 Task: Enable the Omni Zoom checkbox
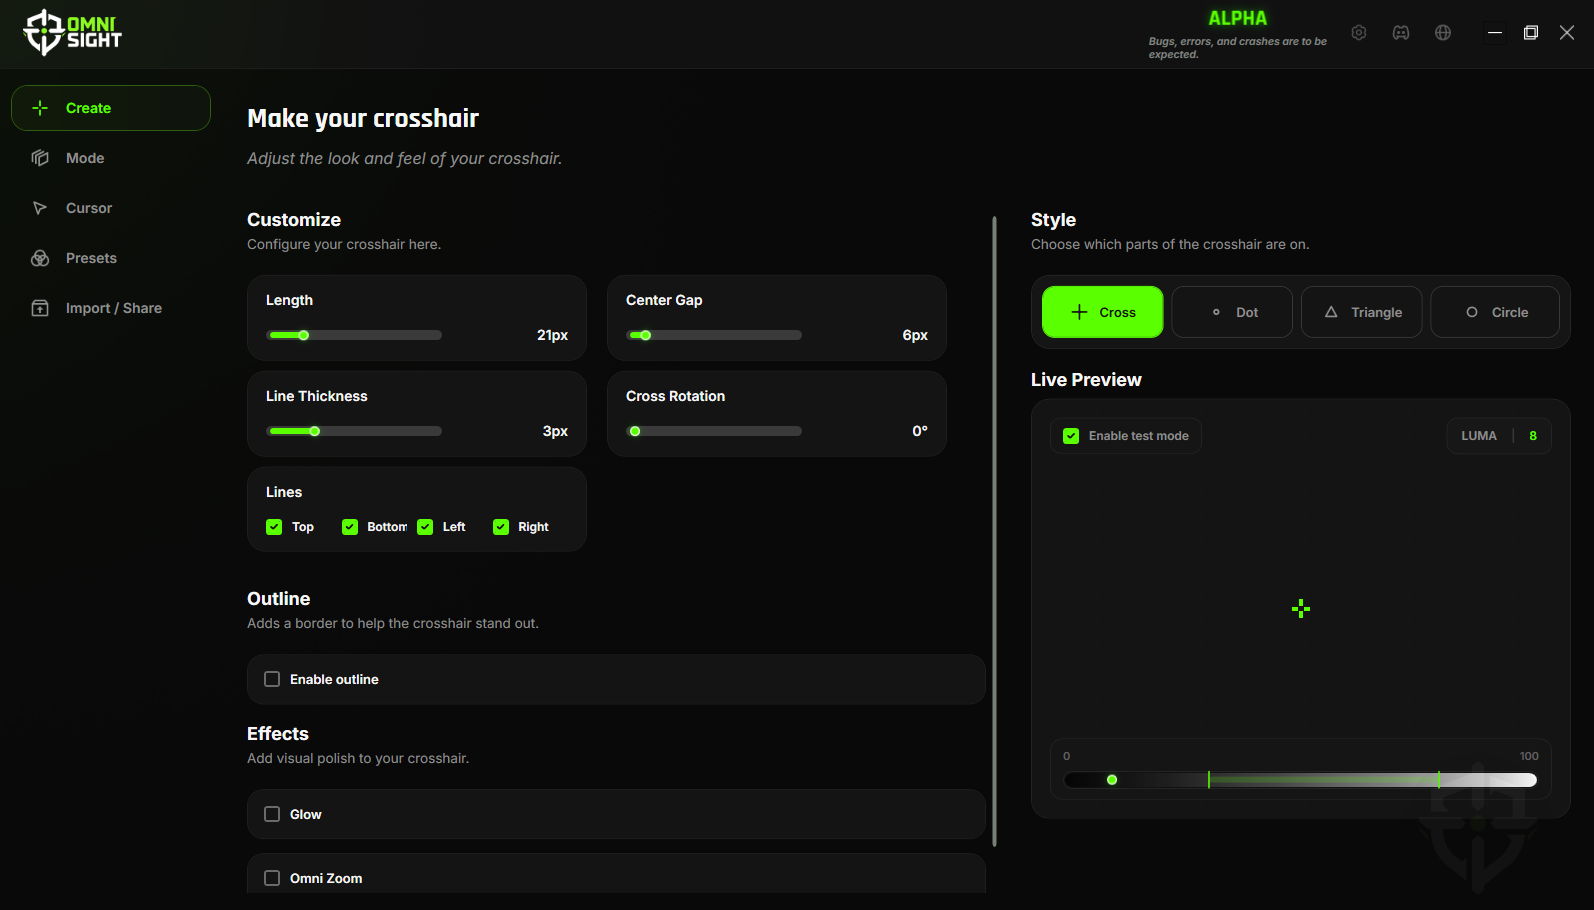point(272,878)
